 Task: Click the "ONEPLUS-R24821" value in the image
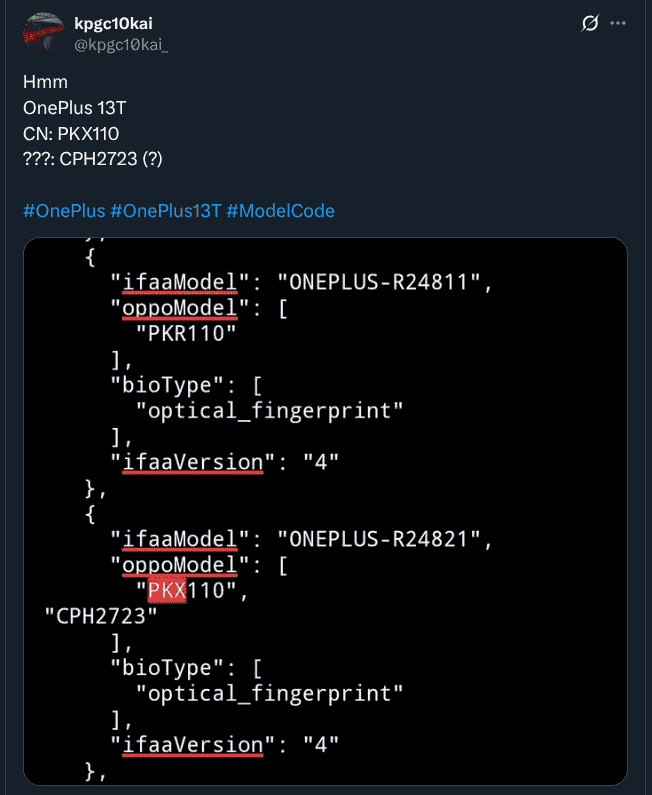point(384,540)
